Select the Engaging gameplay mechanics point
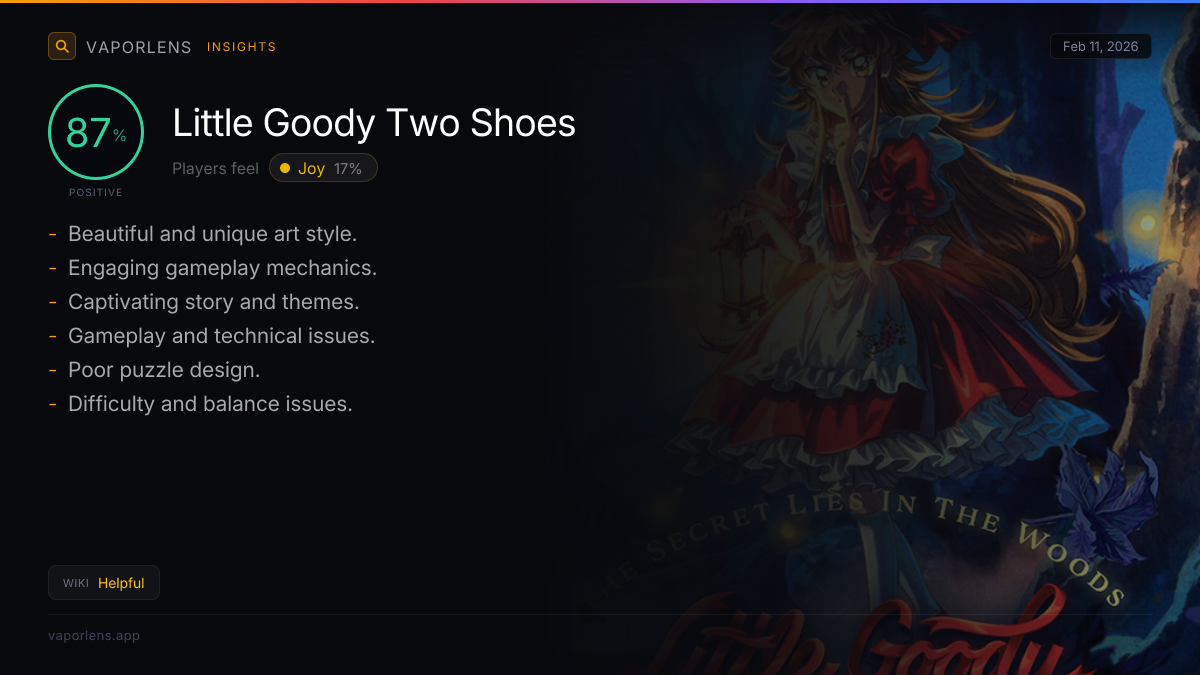The width and height of the screenshot is (1200, 675). [222, 268]
